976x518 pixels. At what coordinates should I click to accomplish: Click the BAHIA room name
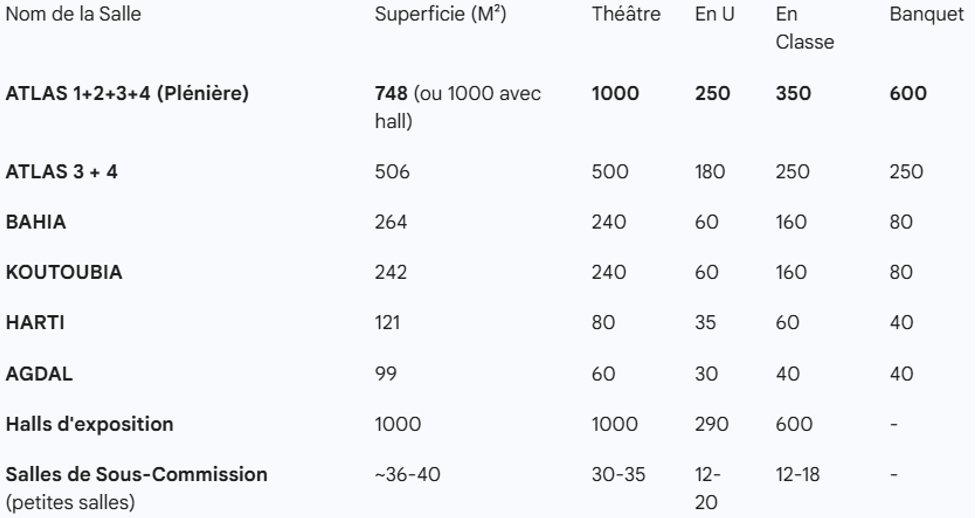click(36, 222)
